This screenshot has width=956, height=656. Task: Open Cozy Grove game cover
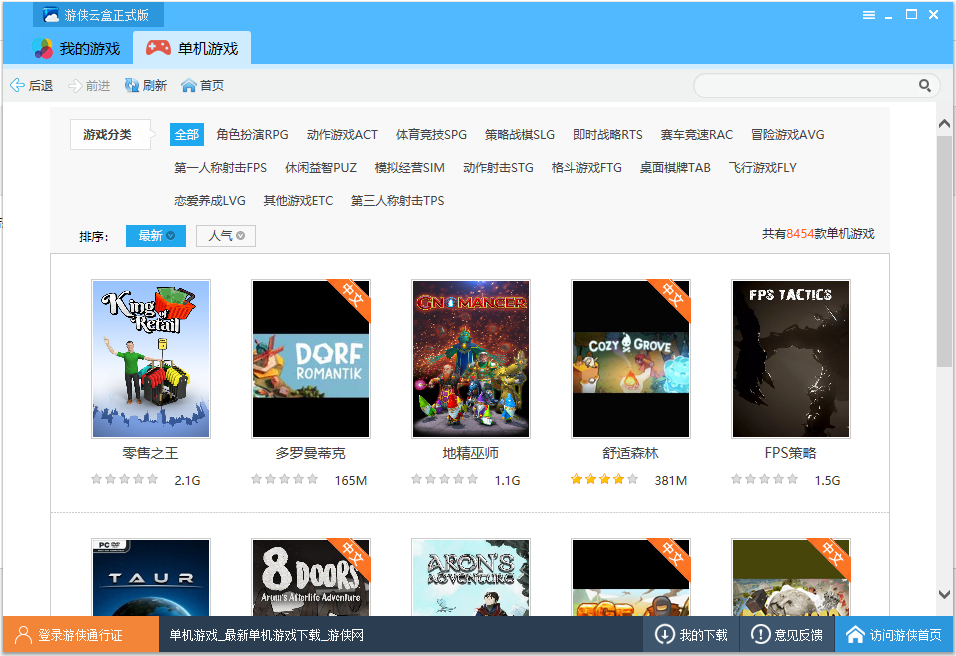[x=630, y=358]
